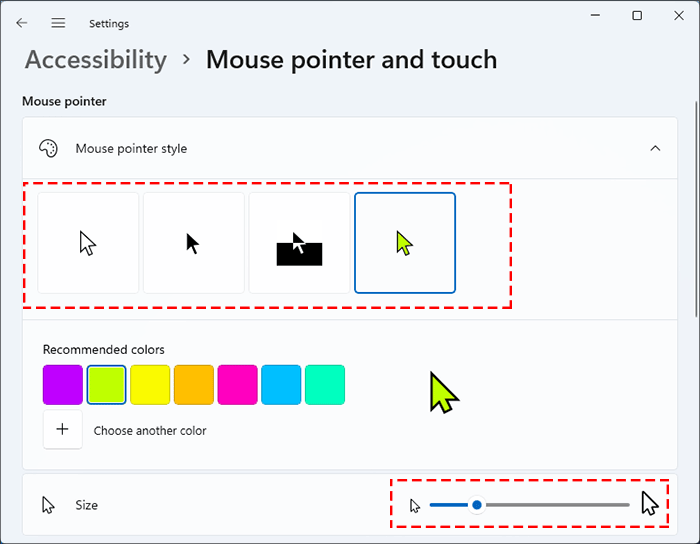Select the custom lime pointer style
The height and width of the screenshot is (544, 700).
pos(405,243)
